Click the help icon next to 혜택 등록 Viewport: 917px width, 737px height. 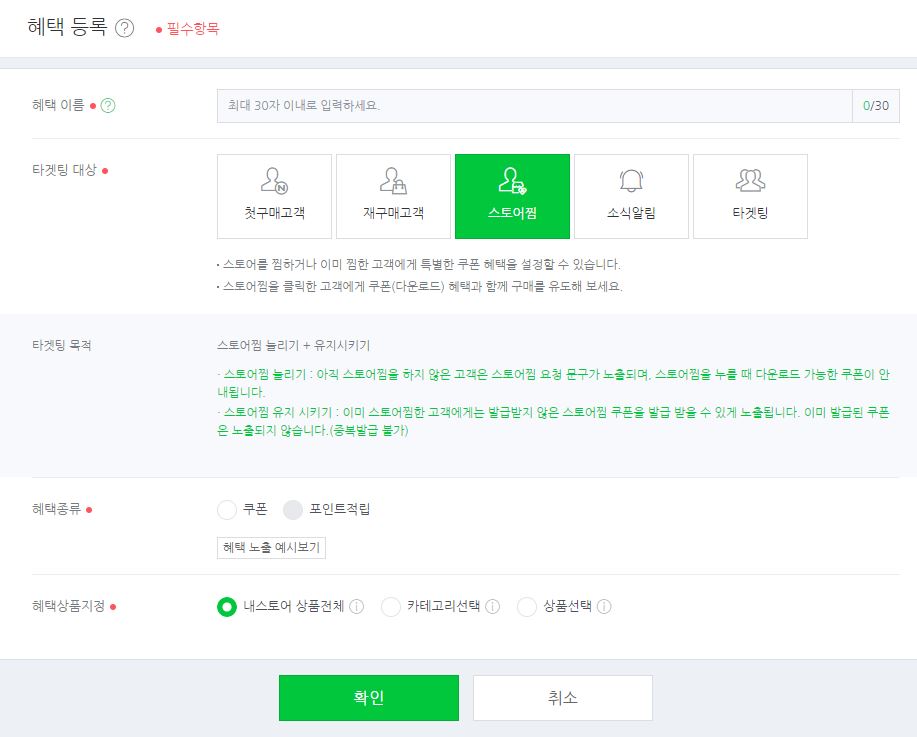pyautogui.click(x=124, y=28)
